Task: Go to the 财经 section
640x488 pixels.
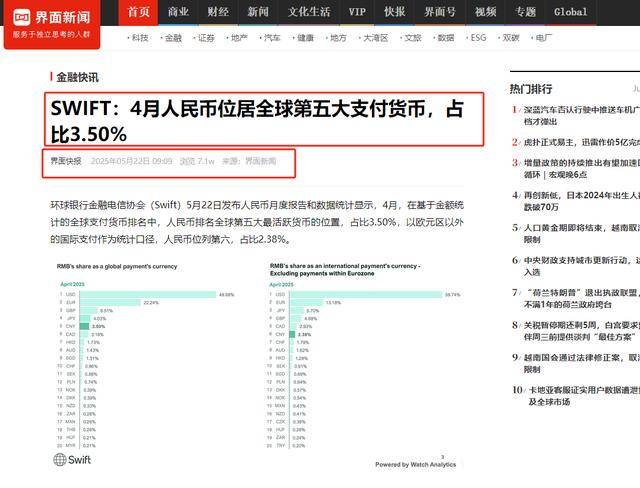Action: point(218,12)
